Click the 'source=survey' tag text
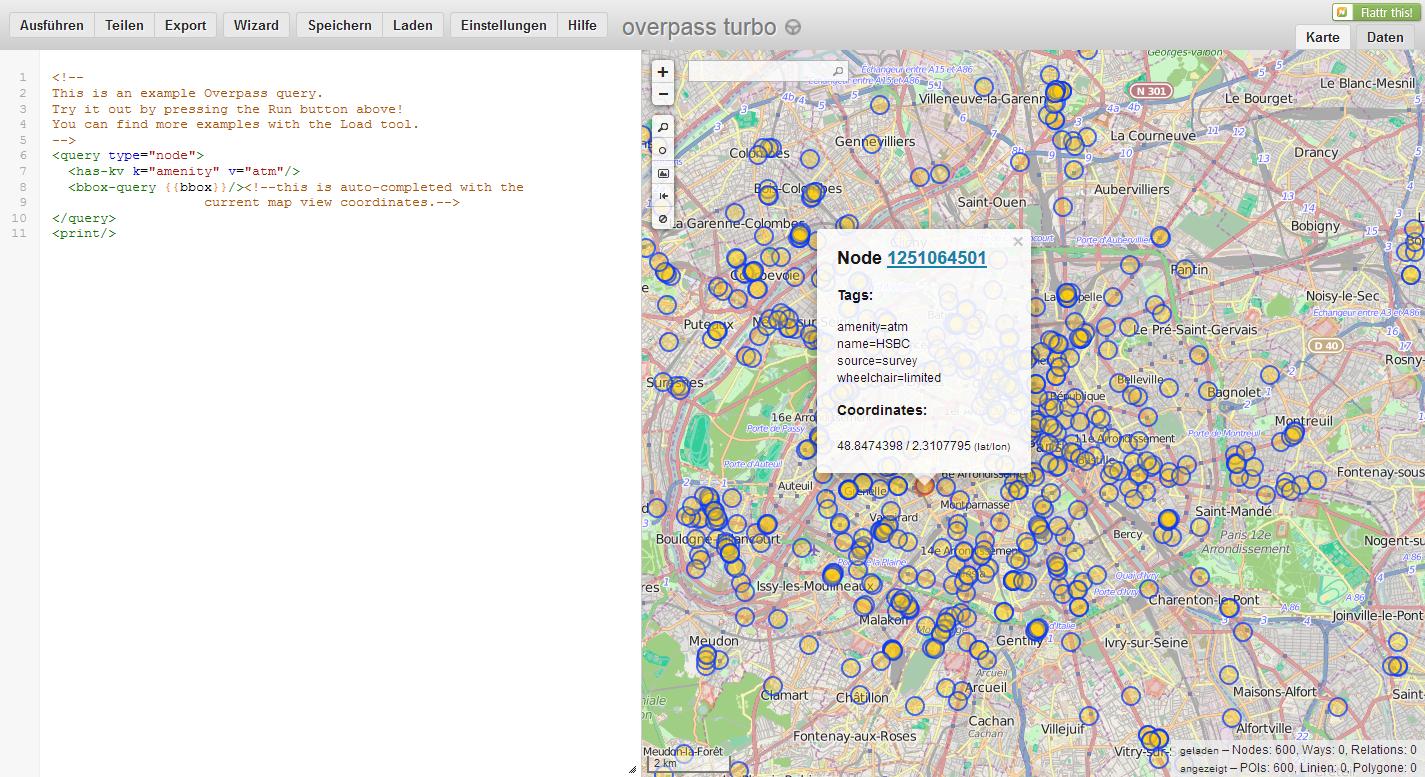1425x777 pixels. click(877, 361)
